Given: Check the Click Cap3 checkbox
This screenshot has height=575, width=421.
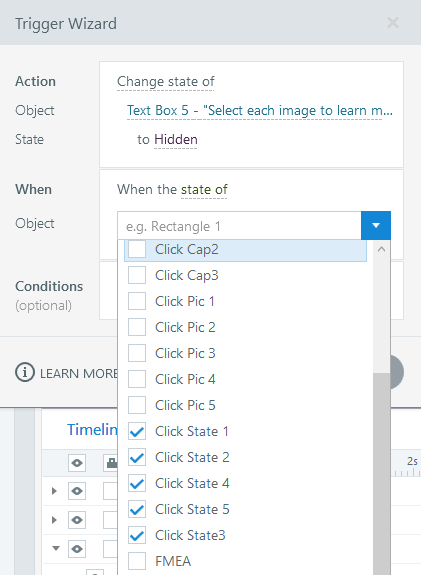Looking at the screenshot, I should pyautogui.click(x=137, y=275).
